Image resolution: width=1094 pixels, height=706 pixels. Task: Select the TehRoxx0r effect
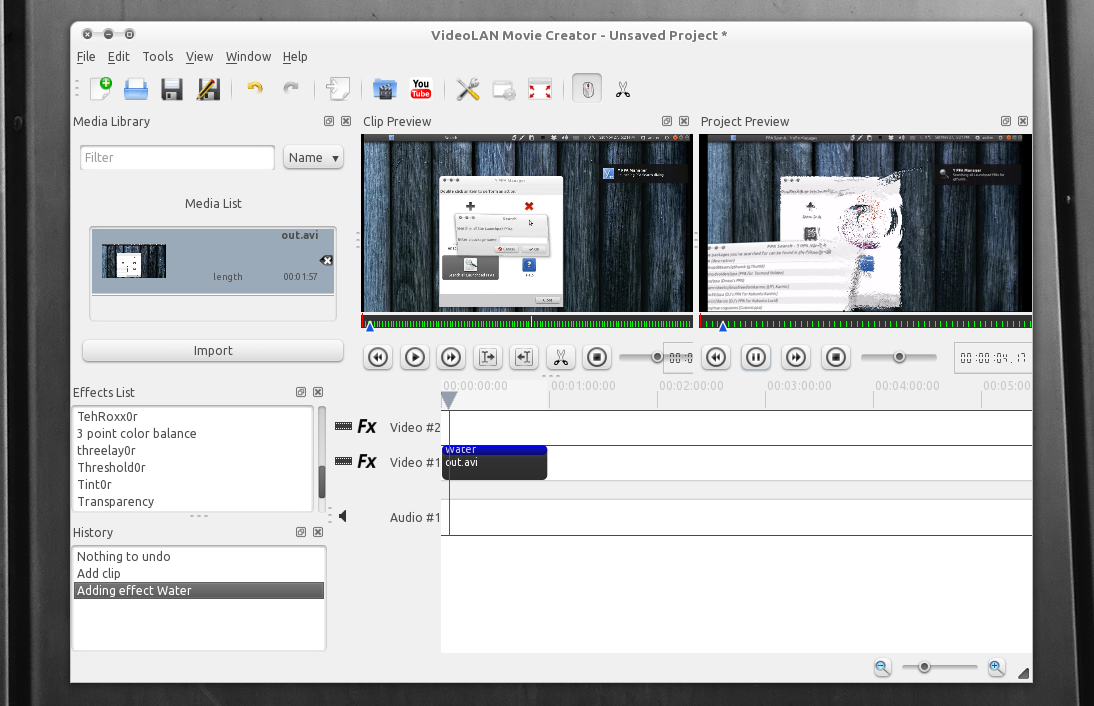pyautogui.click(x=107, y=416)
